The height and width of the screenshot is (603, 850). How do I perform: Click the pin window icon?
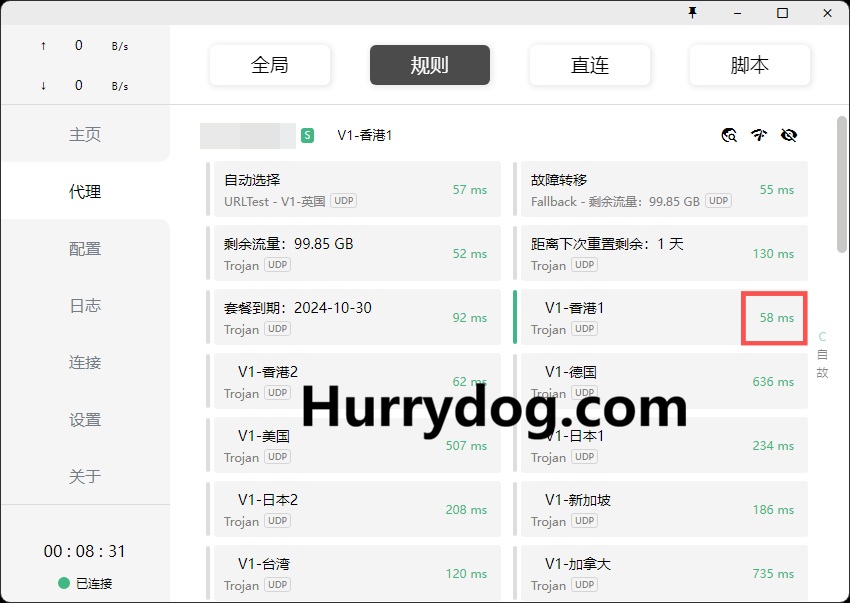tap(691, 13)
